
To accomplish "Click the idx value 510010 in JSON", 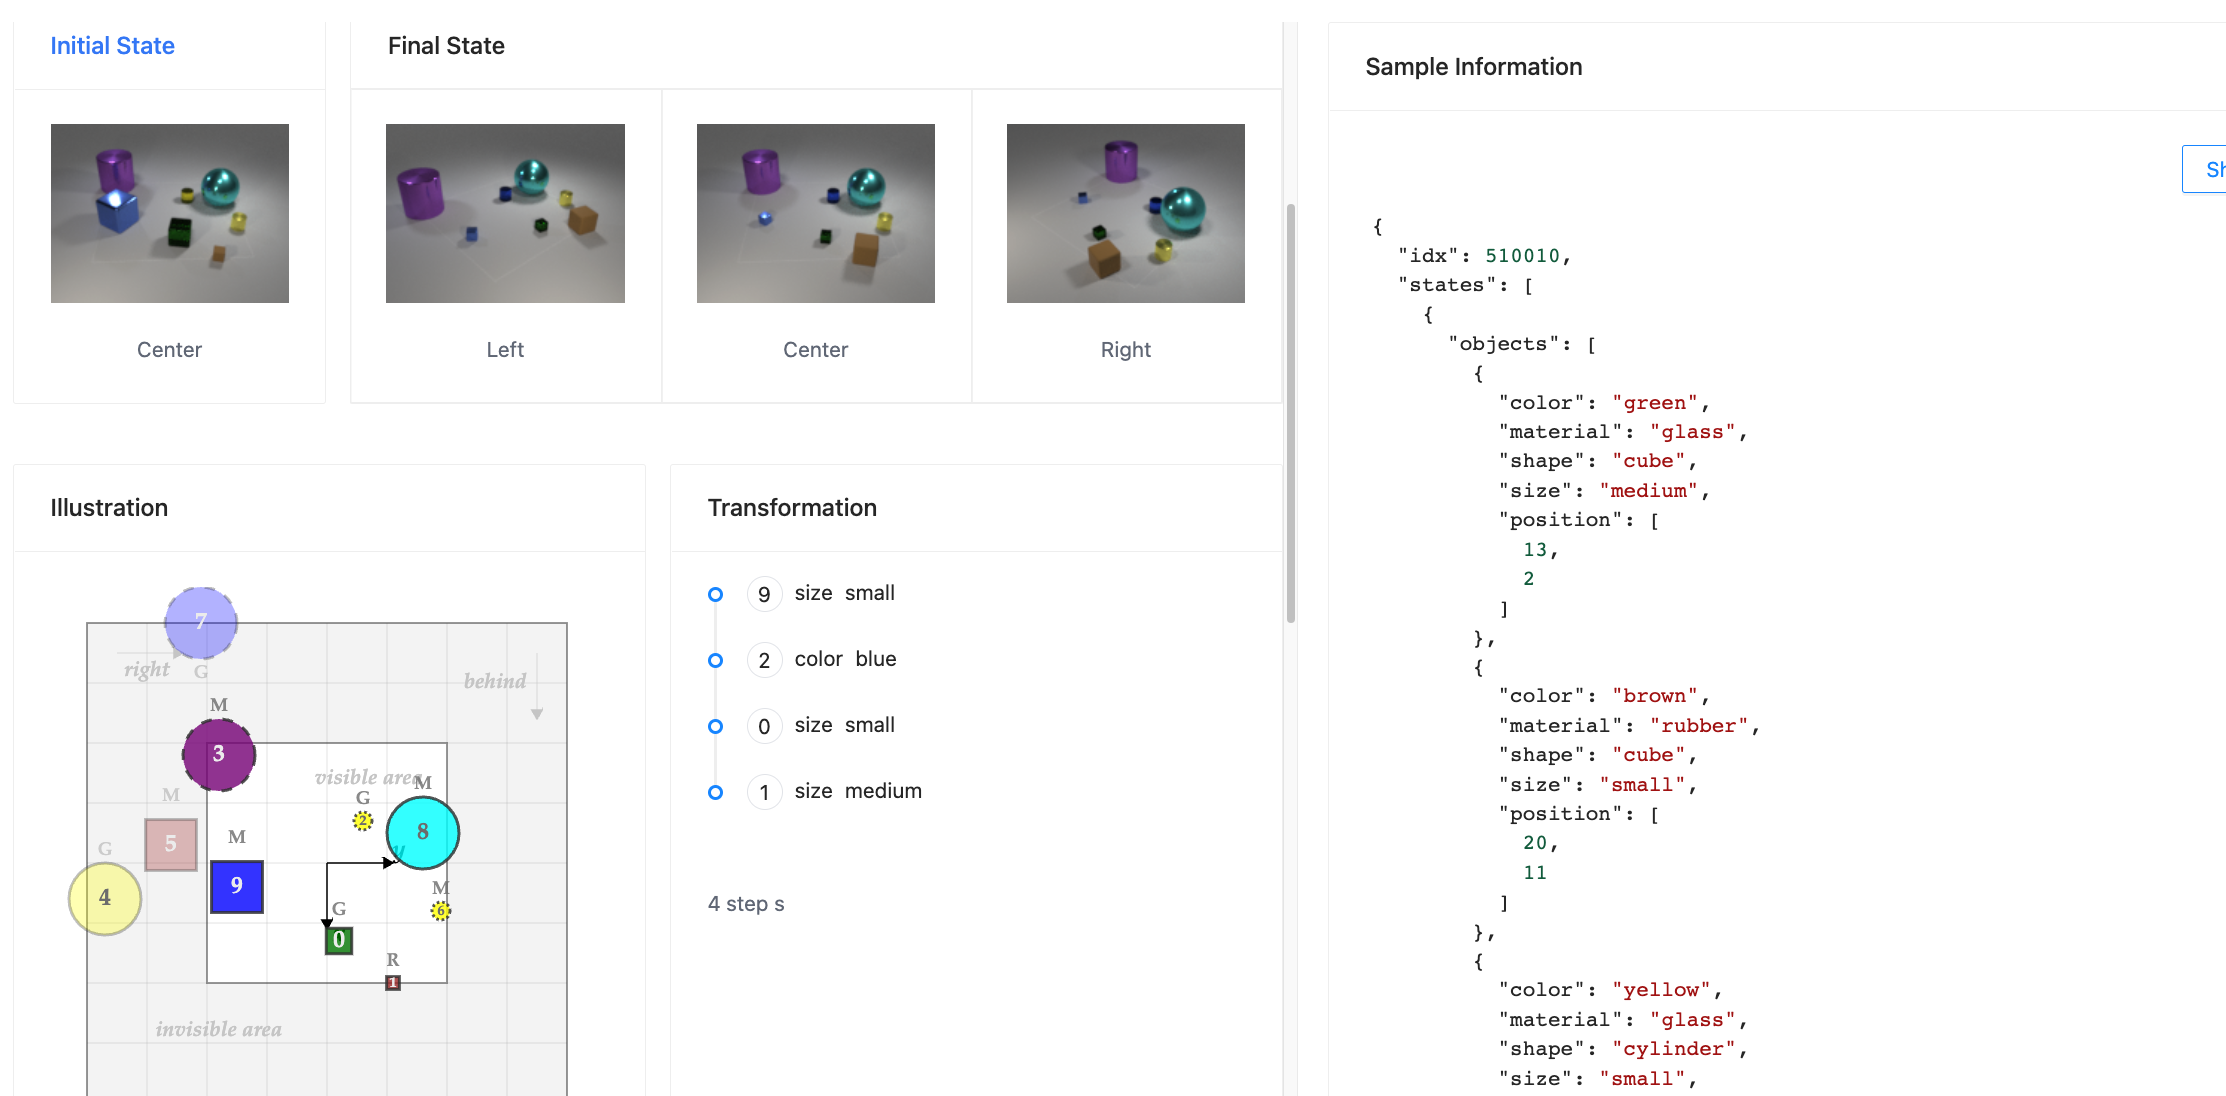I will click(x=1522, y=256).
